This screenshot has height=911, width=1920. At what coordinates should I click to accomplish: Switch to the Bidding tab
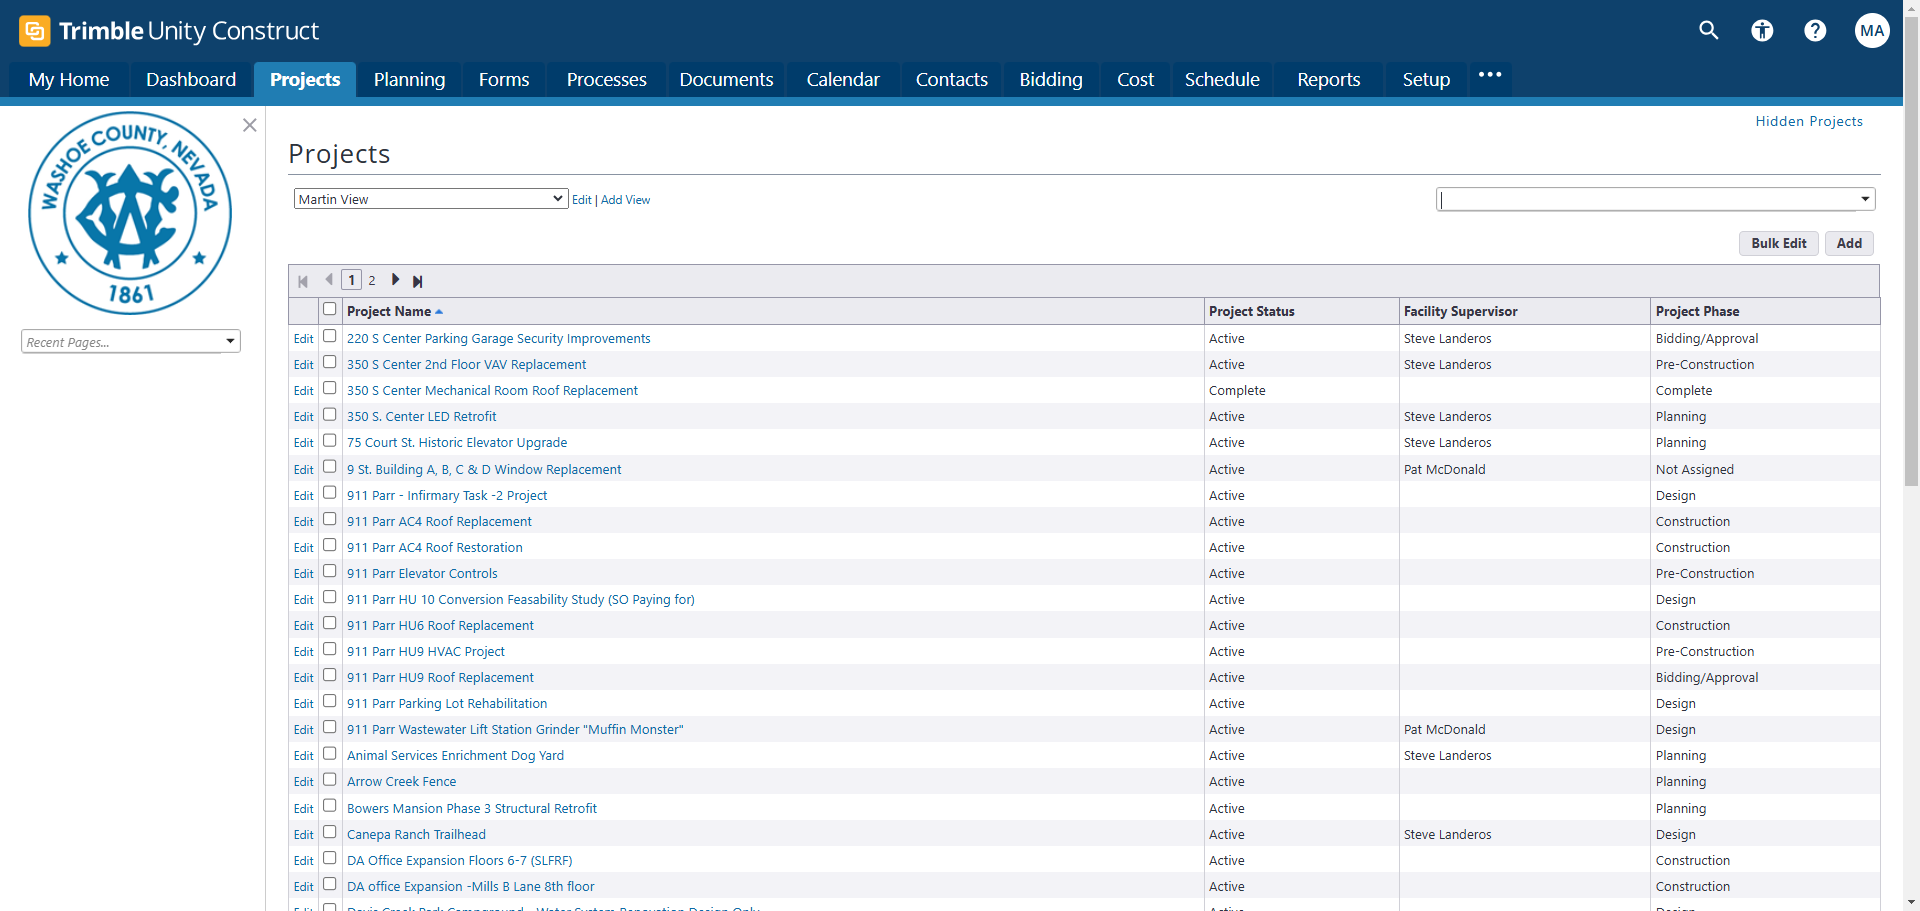click(x=1050, y=79)
